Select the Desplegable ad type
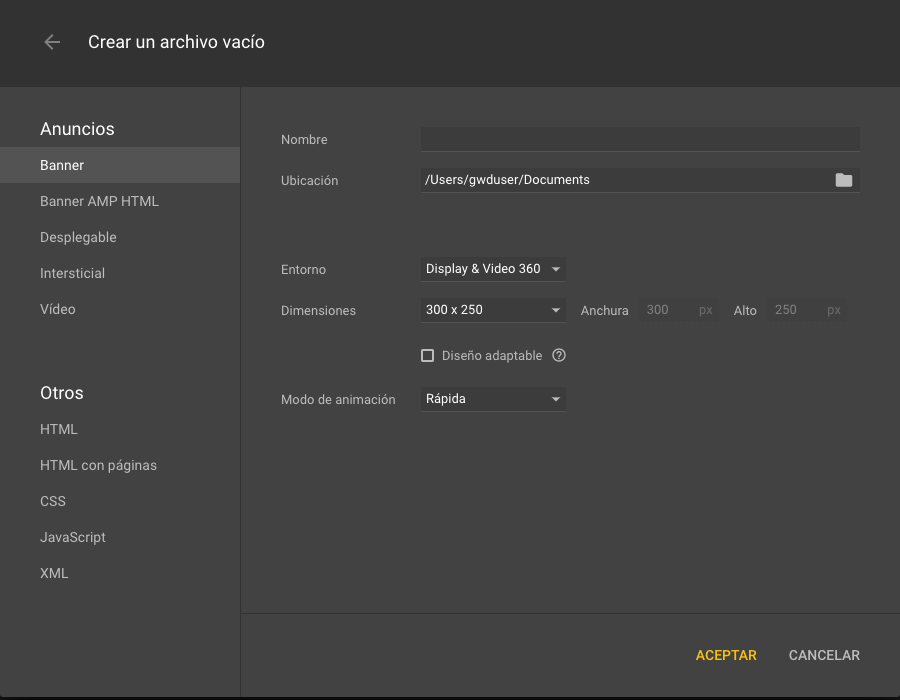The height and width of the screenshot is (700, 900). [x=78, y=237]
